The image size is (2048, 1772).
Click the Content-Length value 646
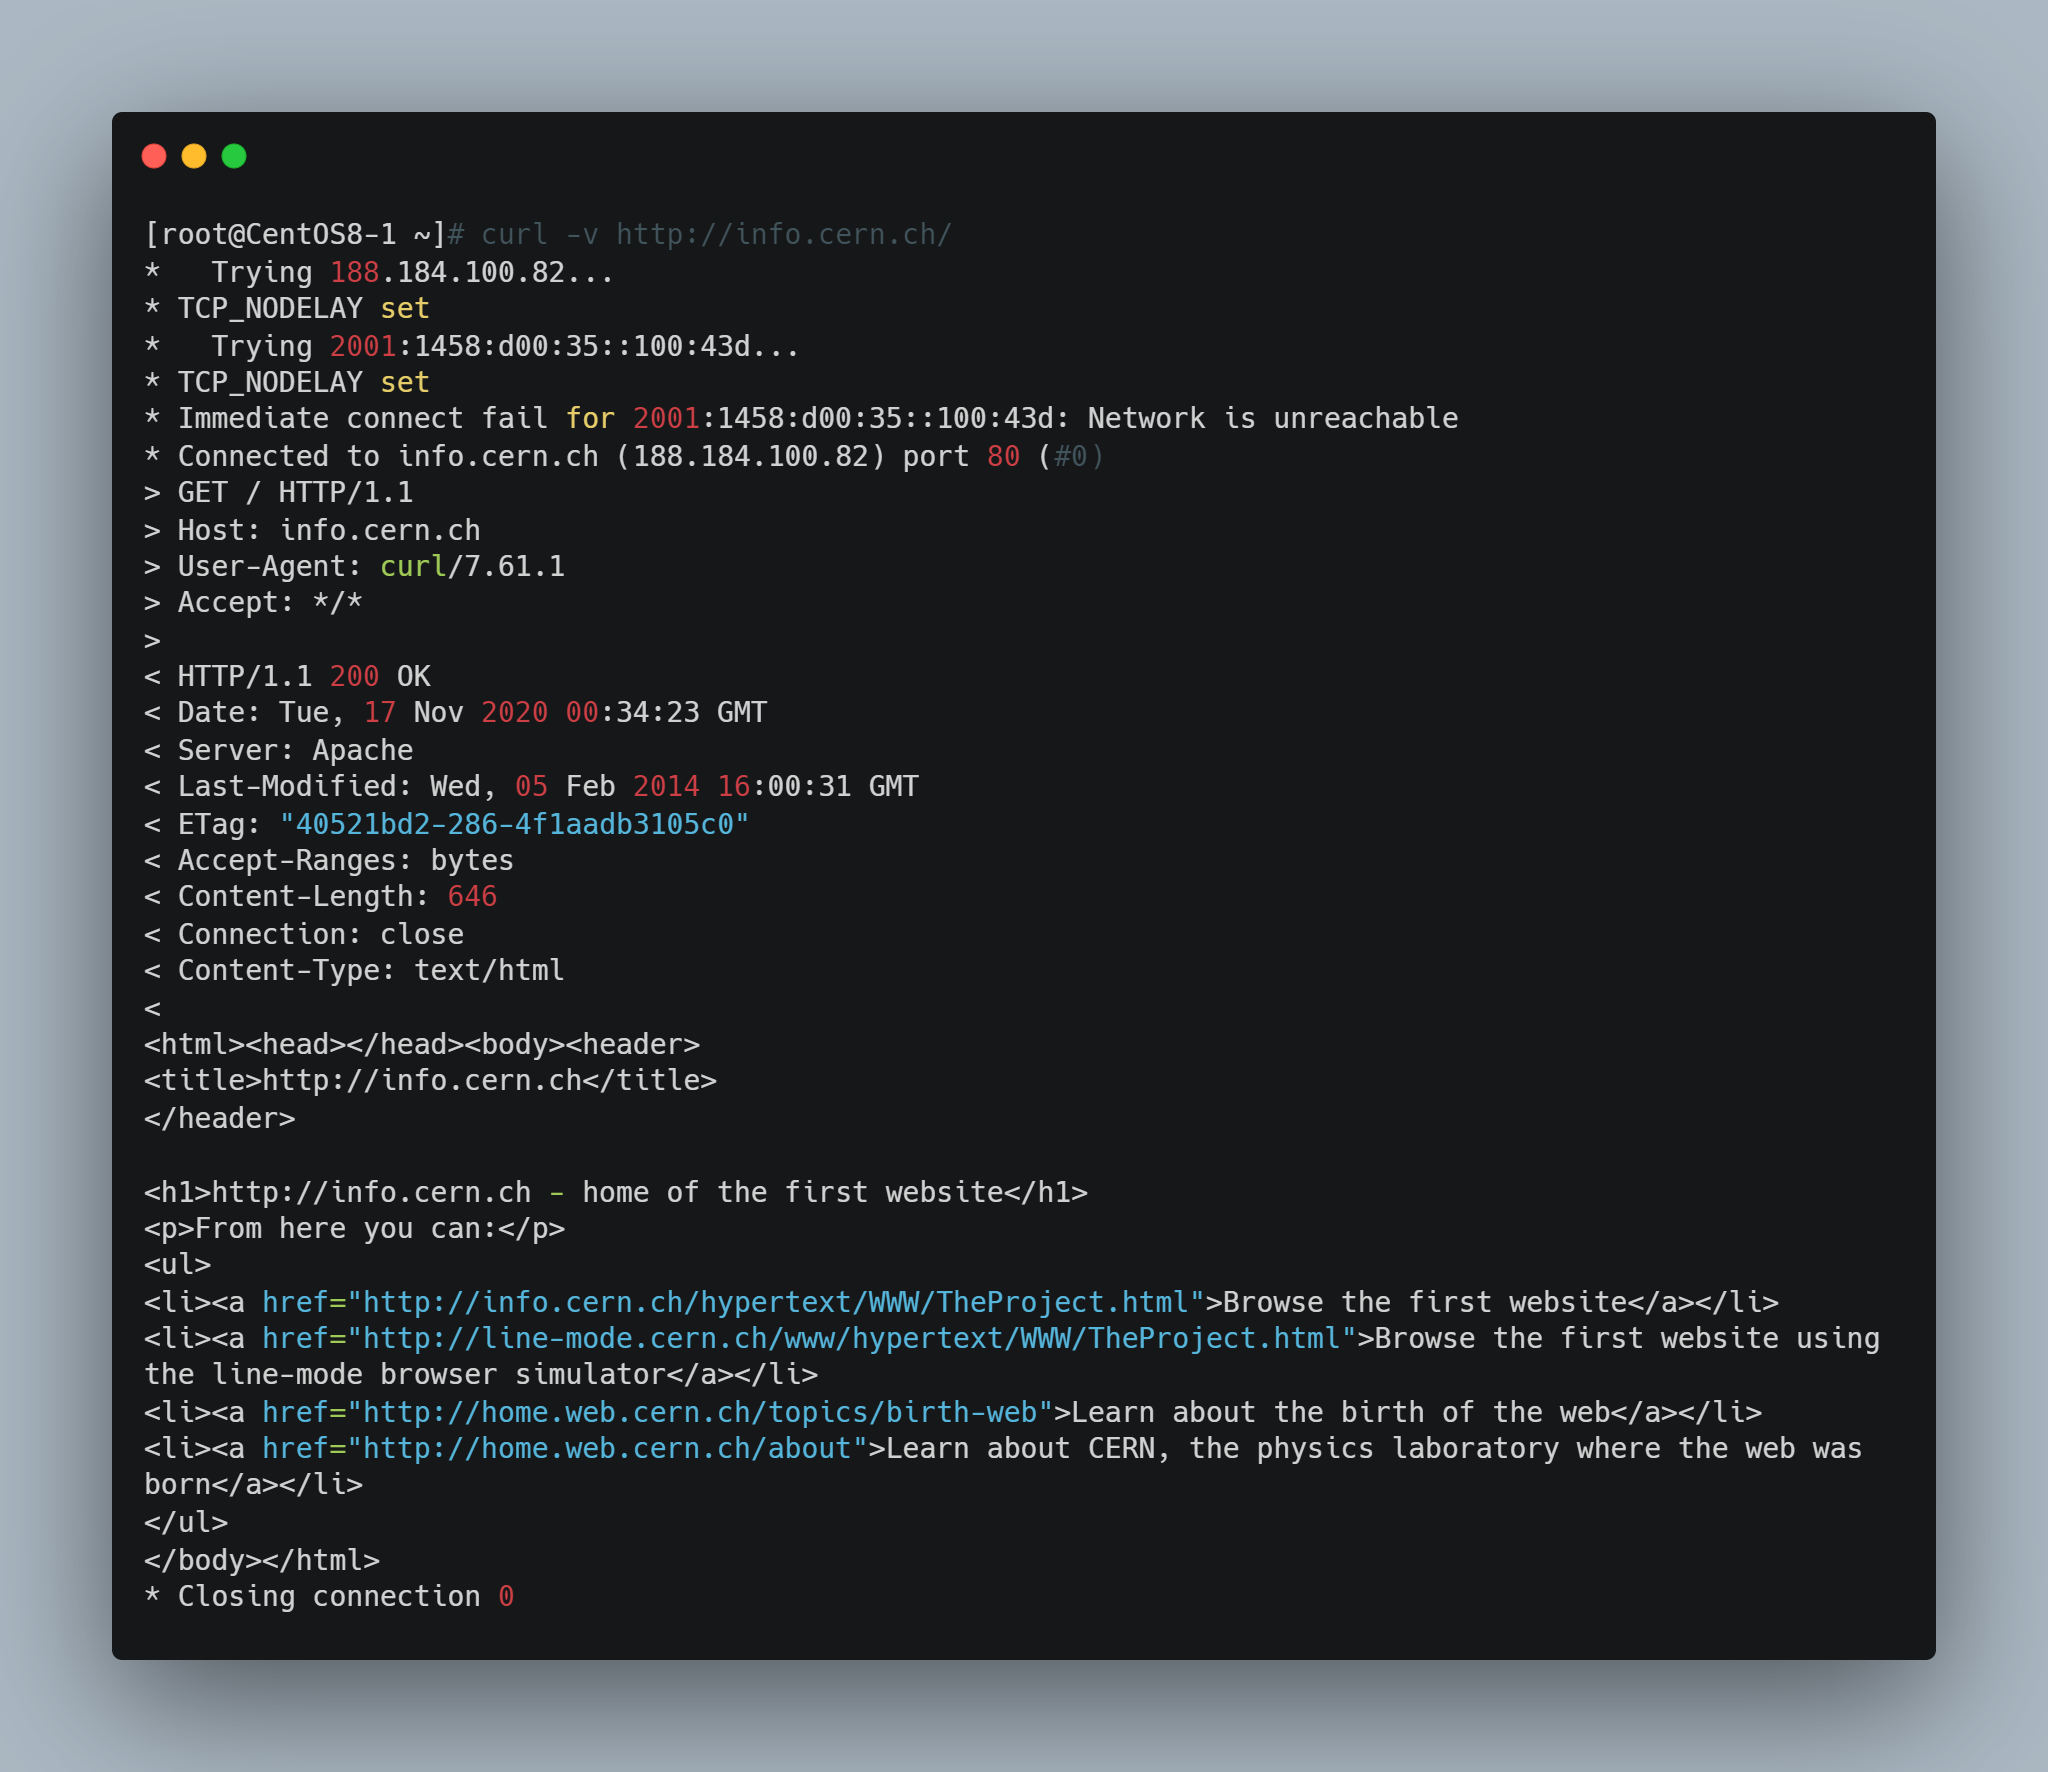click(x=472, y=896)
